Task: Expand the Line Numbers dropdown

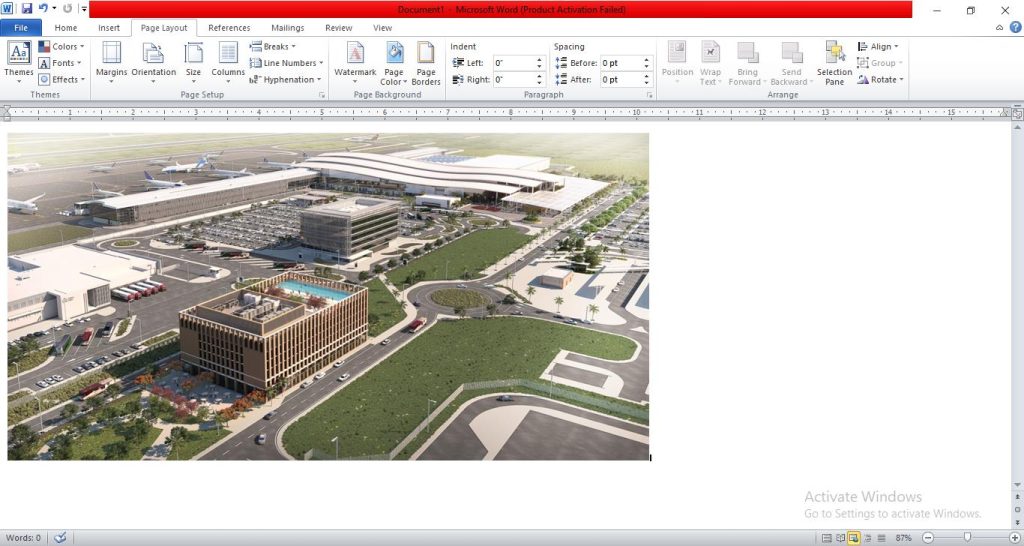Action: 286,63
